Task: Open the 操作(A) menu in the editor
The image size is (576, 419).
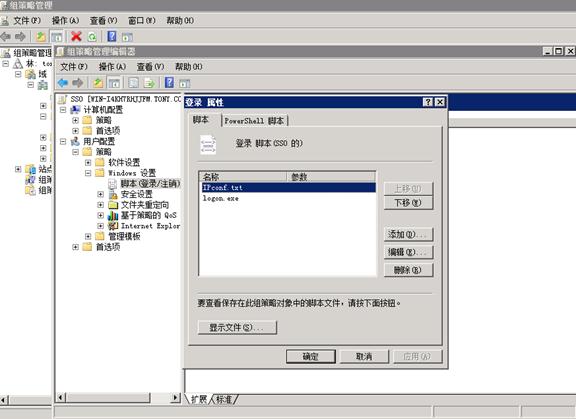Action: pos(112,67)
